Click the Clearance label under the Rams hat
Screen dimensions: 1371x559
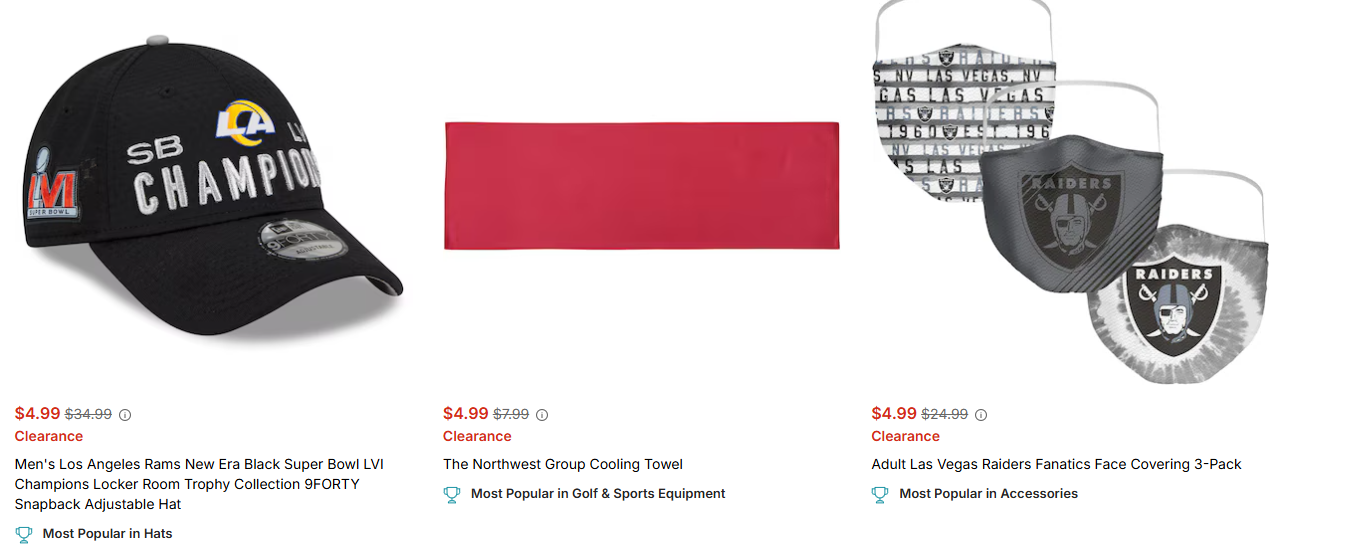tap(49, 436)
